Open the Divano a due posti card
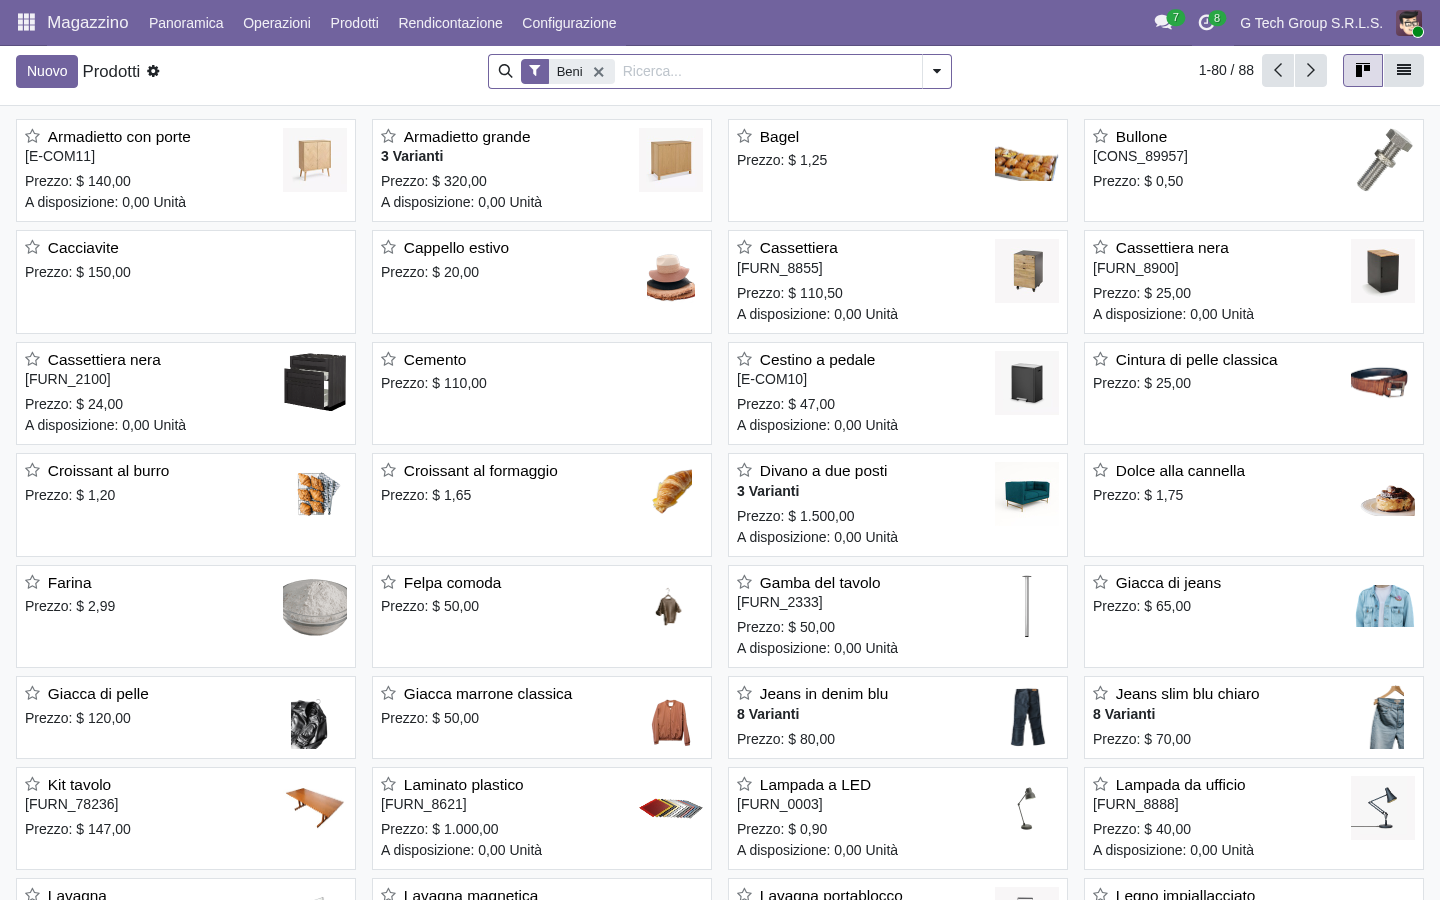 point(898,505)
